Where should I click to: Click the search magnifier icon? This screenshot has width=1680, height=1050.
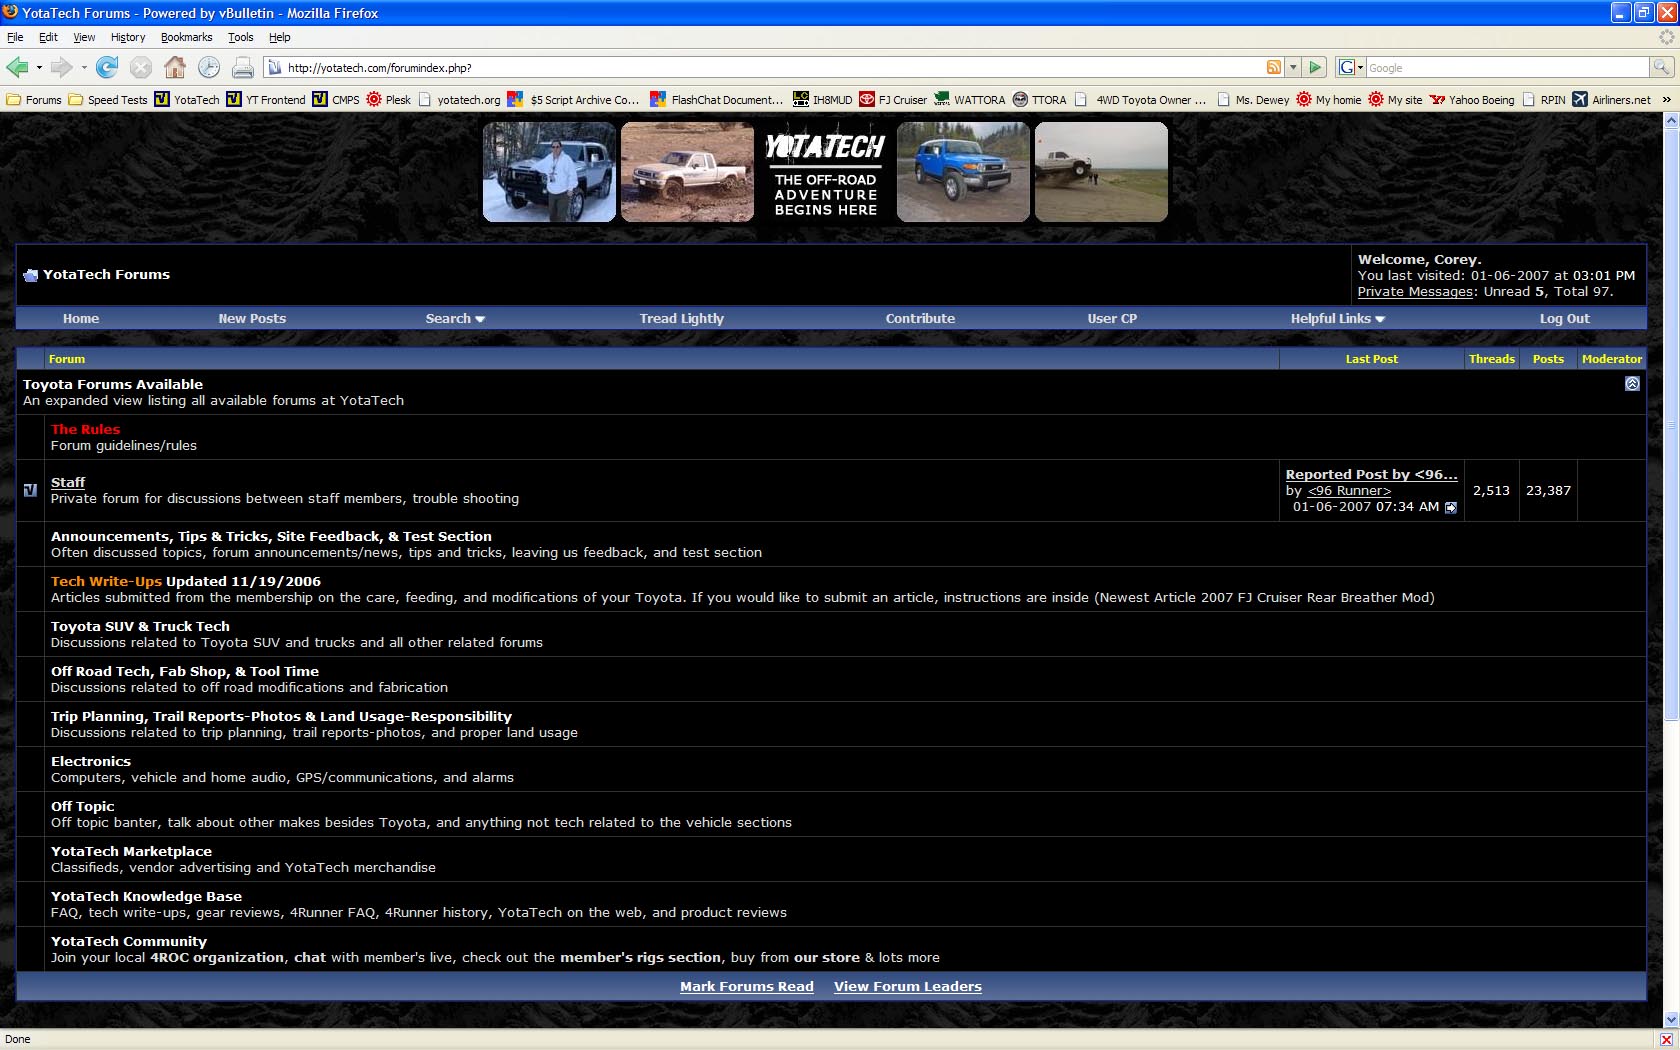[1661, 67]
